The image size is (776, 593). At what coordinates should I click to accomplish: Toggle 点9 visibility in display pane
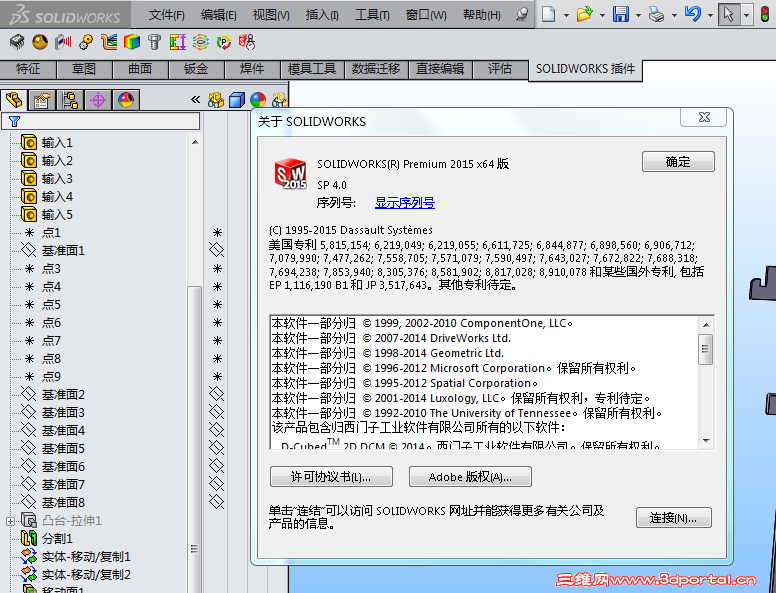tap(217, 377)
